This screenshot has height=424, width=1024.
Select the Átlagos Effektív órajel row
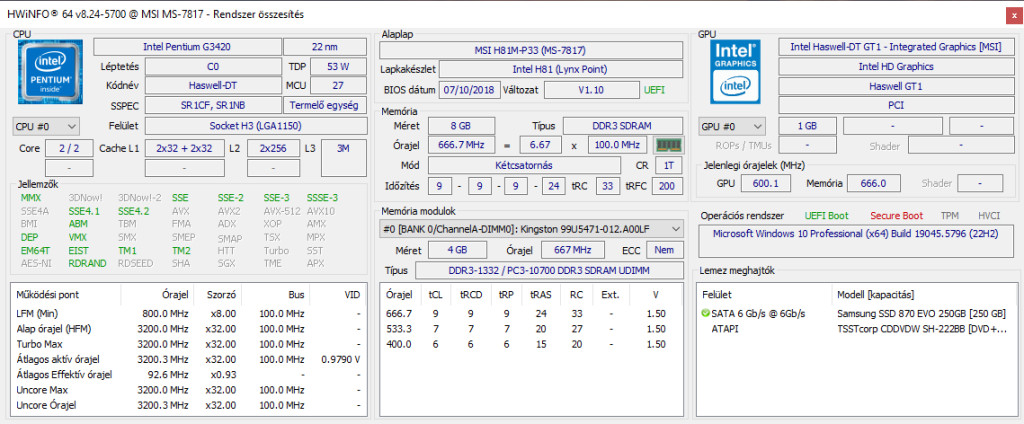(188, 374)
